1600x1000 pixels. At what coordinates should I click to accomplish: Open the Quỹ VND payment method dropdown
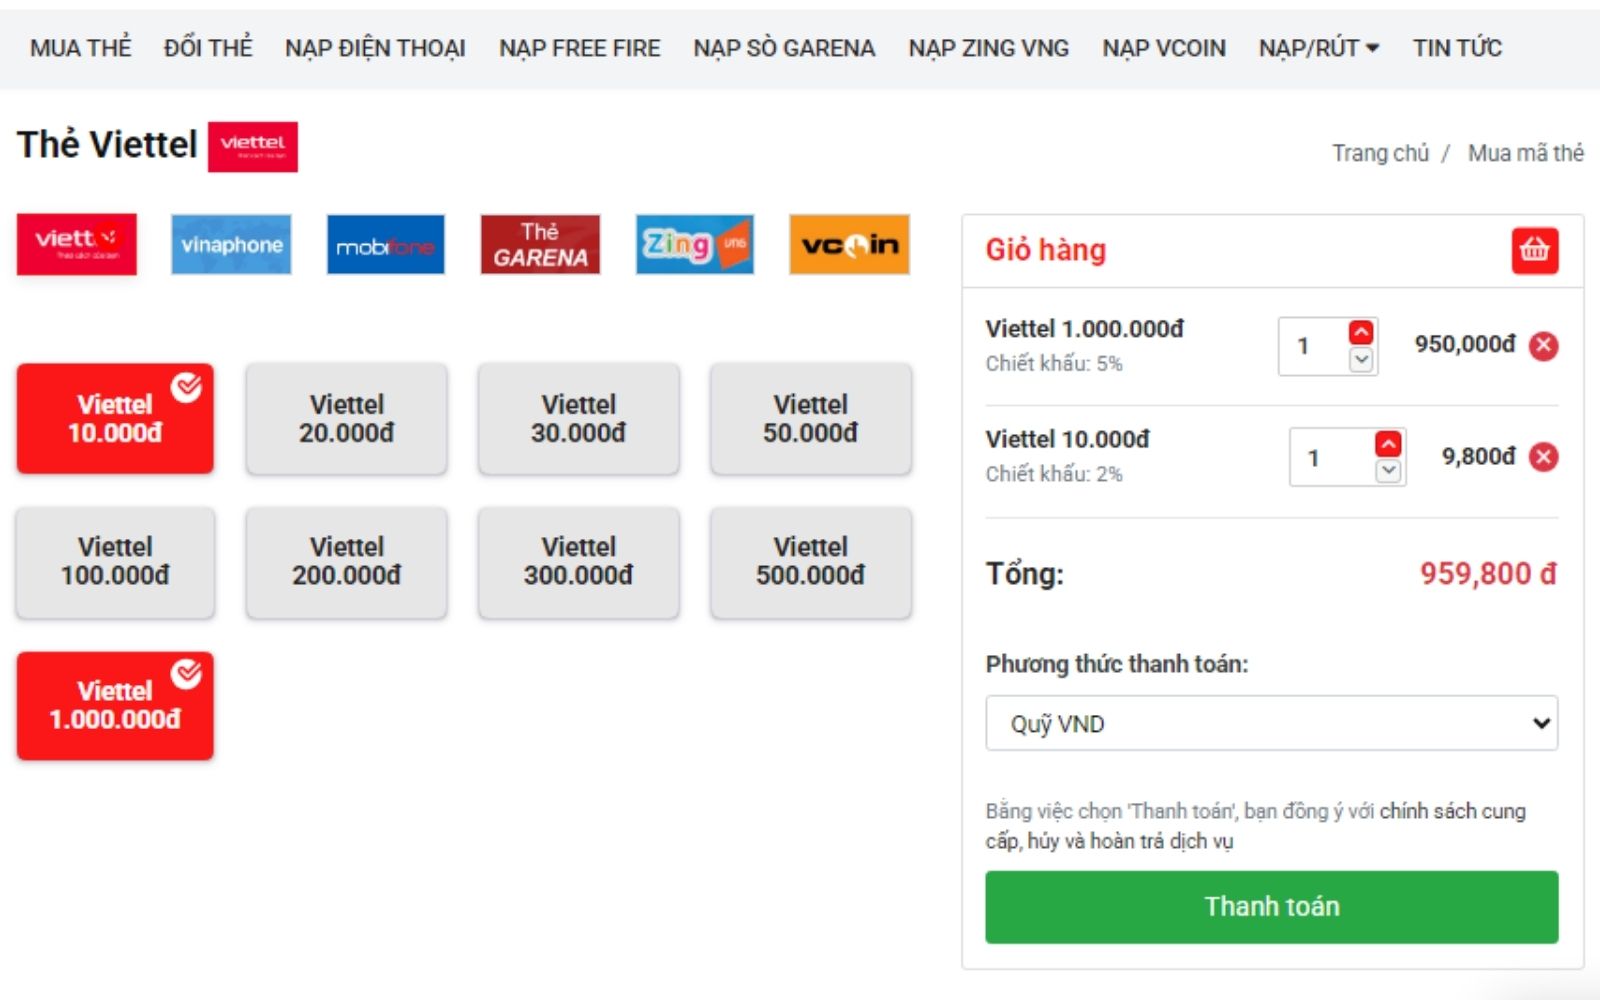[1271, 723]
